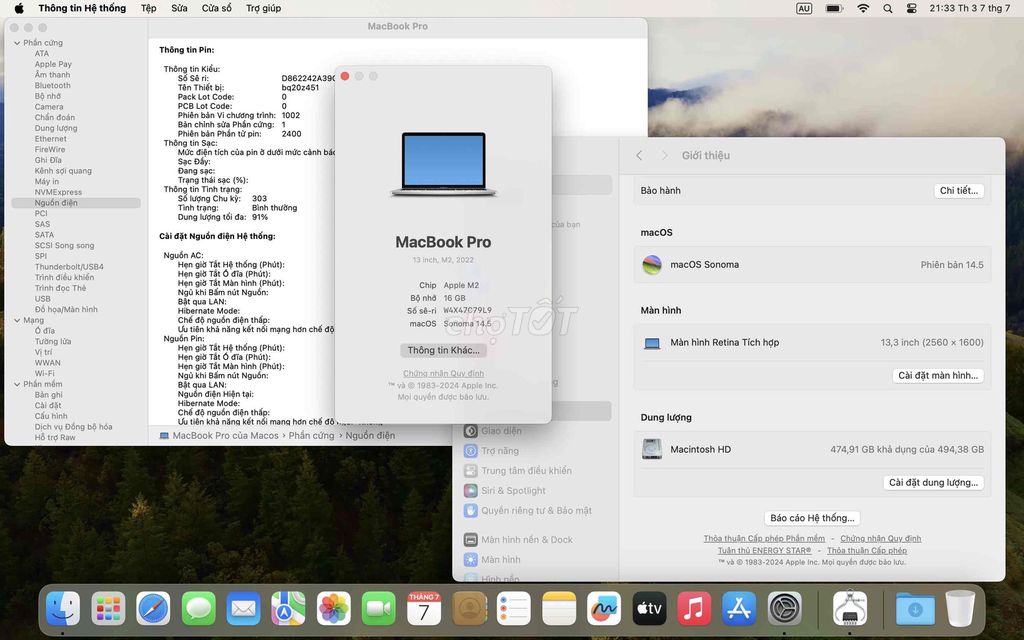Launch FaceTime from the Dock

point(379,609)
